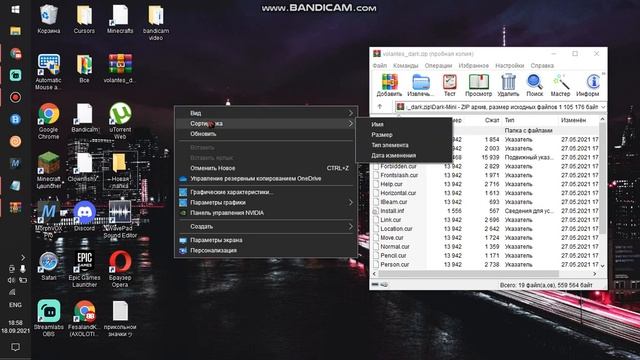The width and height of the screenshot is (640, 360).
Task: Open OneDrive backup management menu entry
Action: click(x=266, y=179)
